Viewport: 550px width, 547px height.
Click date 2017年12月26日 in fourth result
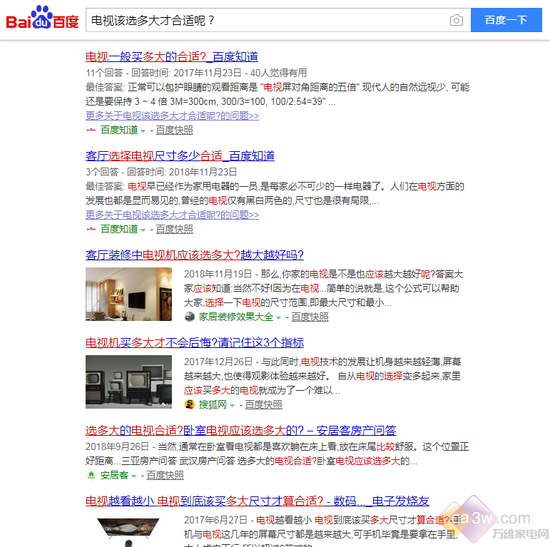point(218,361)
